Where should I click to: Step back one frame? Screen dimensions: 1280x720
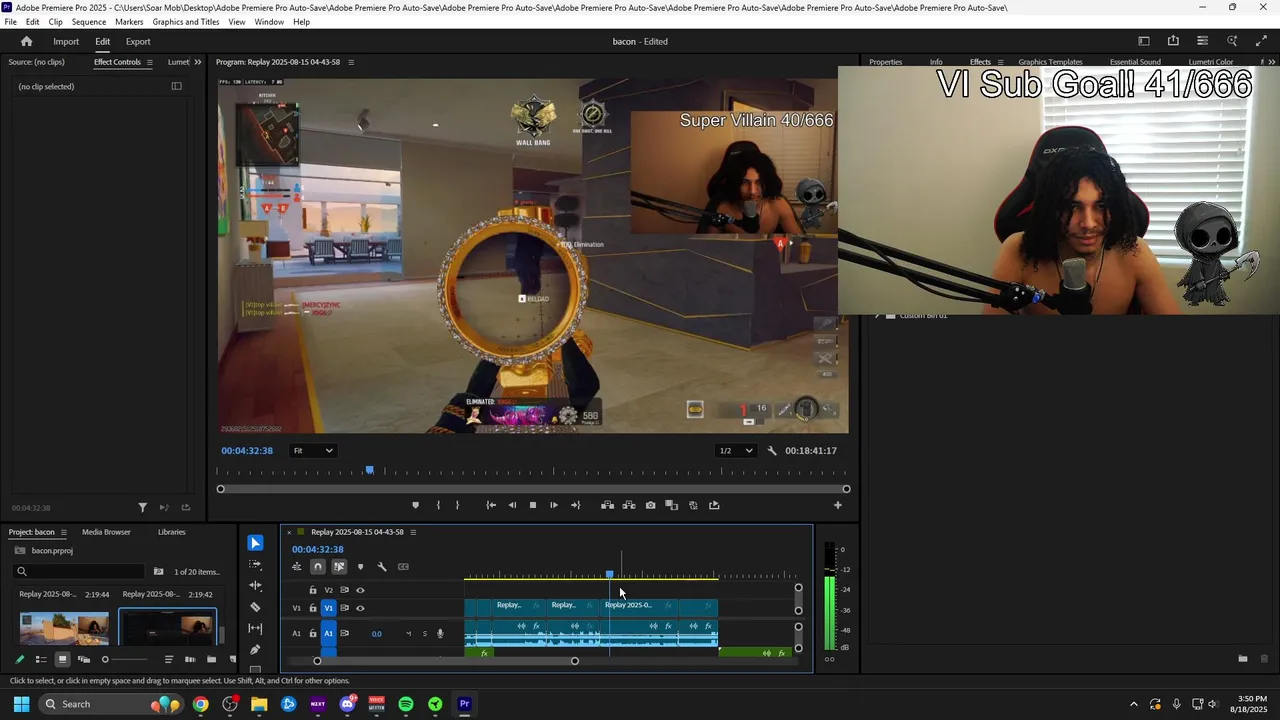[512, 505]
